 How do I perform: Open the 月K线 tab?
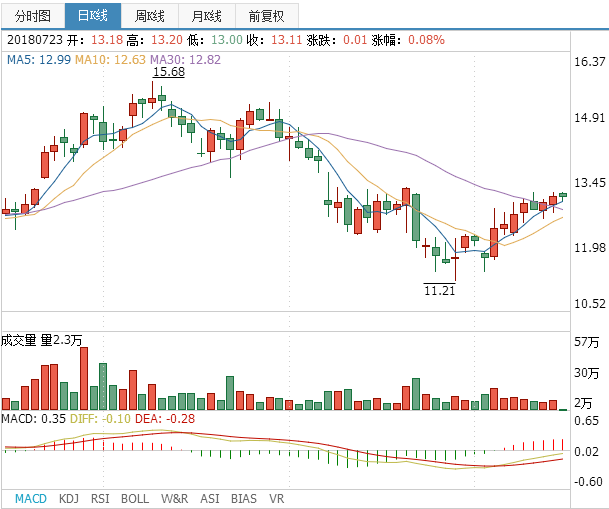(207, 16)
